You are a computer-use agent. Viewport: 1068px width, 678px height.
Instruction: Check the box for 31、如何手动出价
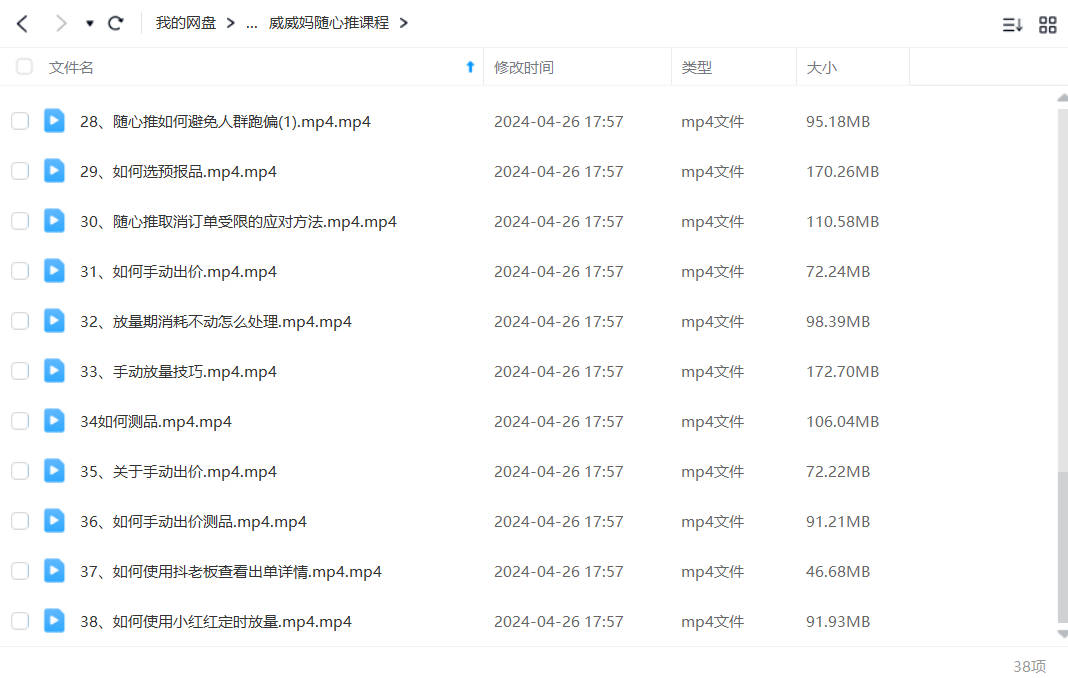20,271
